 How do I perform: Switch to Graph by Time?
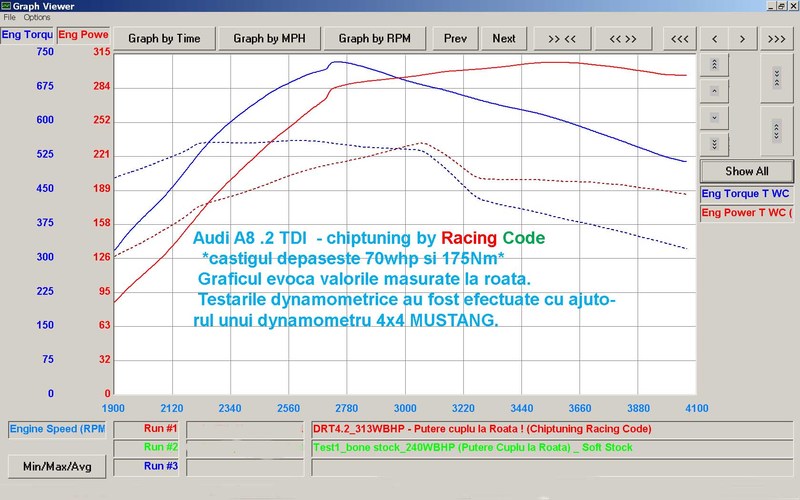pyautogui.click(x=164, y=39)
